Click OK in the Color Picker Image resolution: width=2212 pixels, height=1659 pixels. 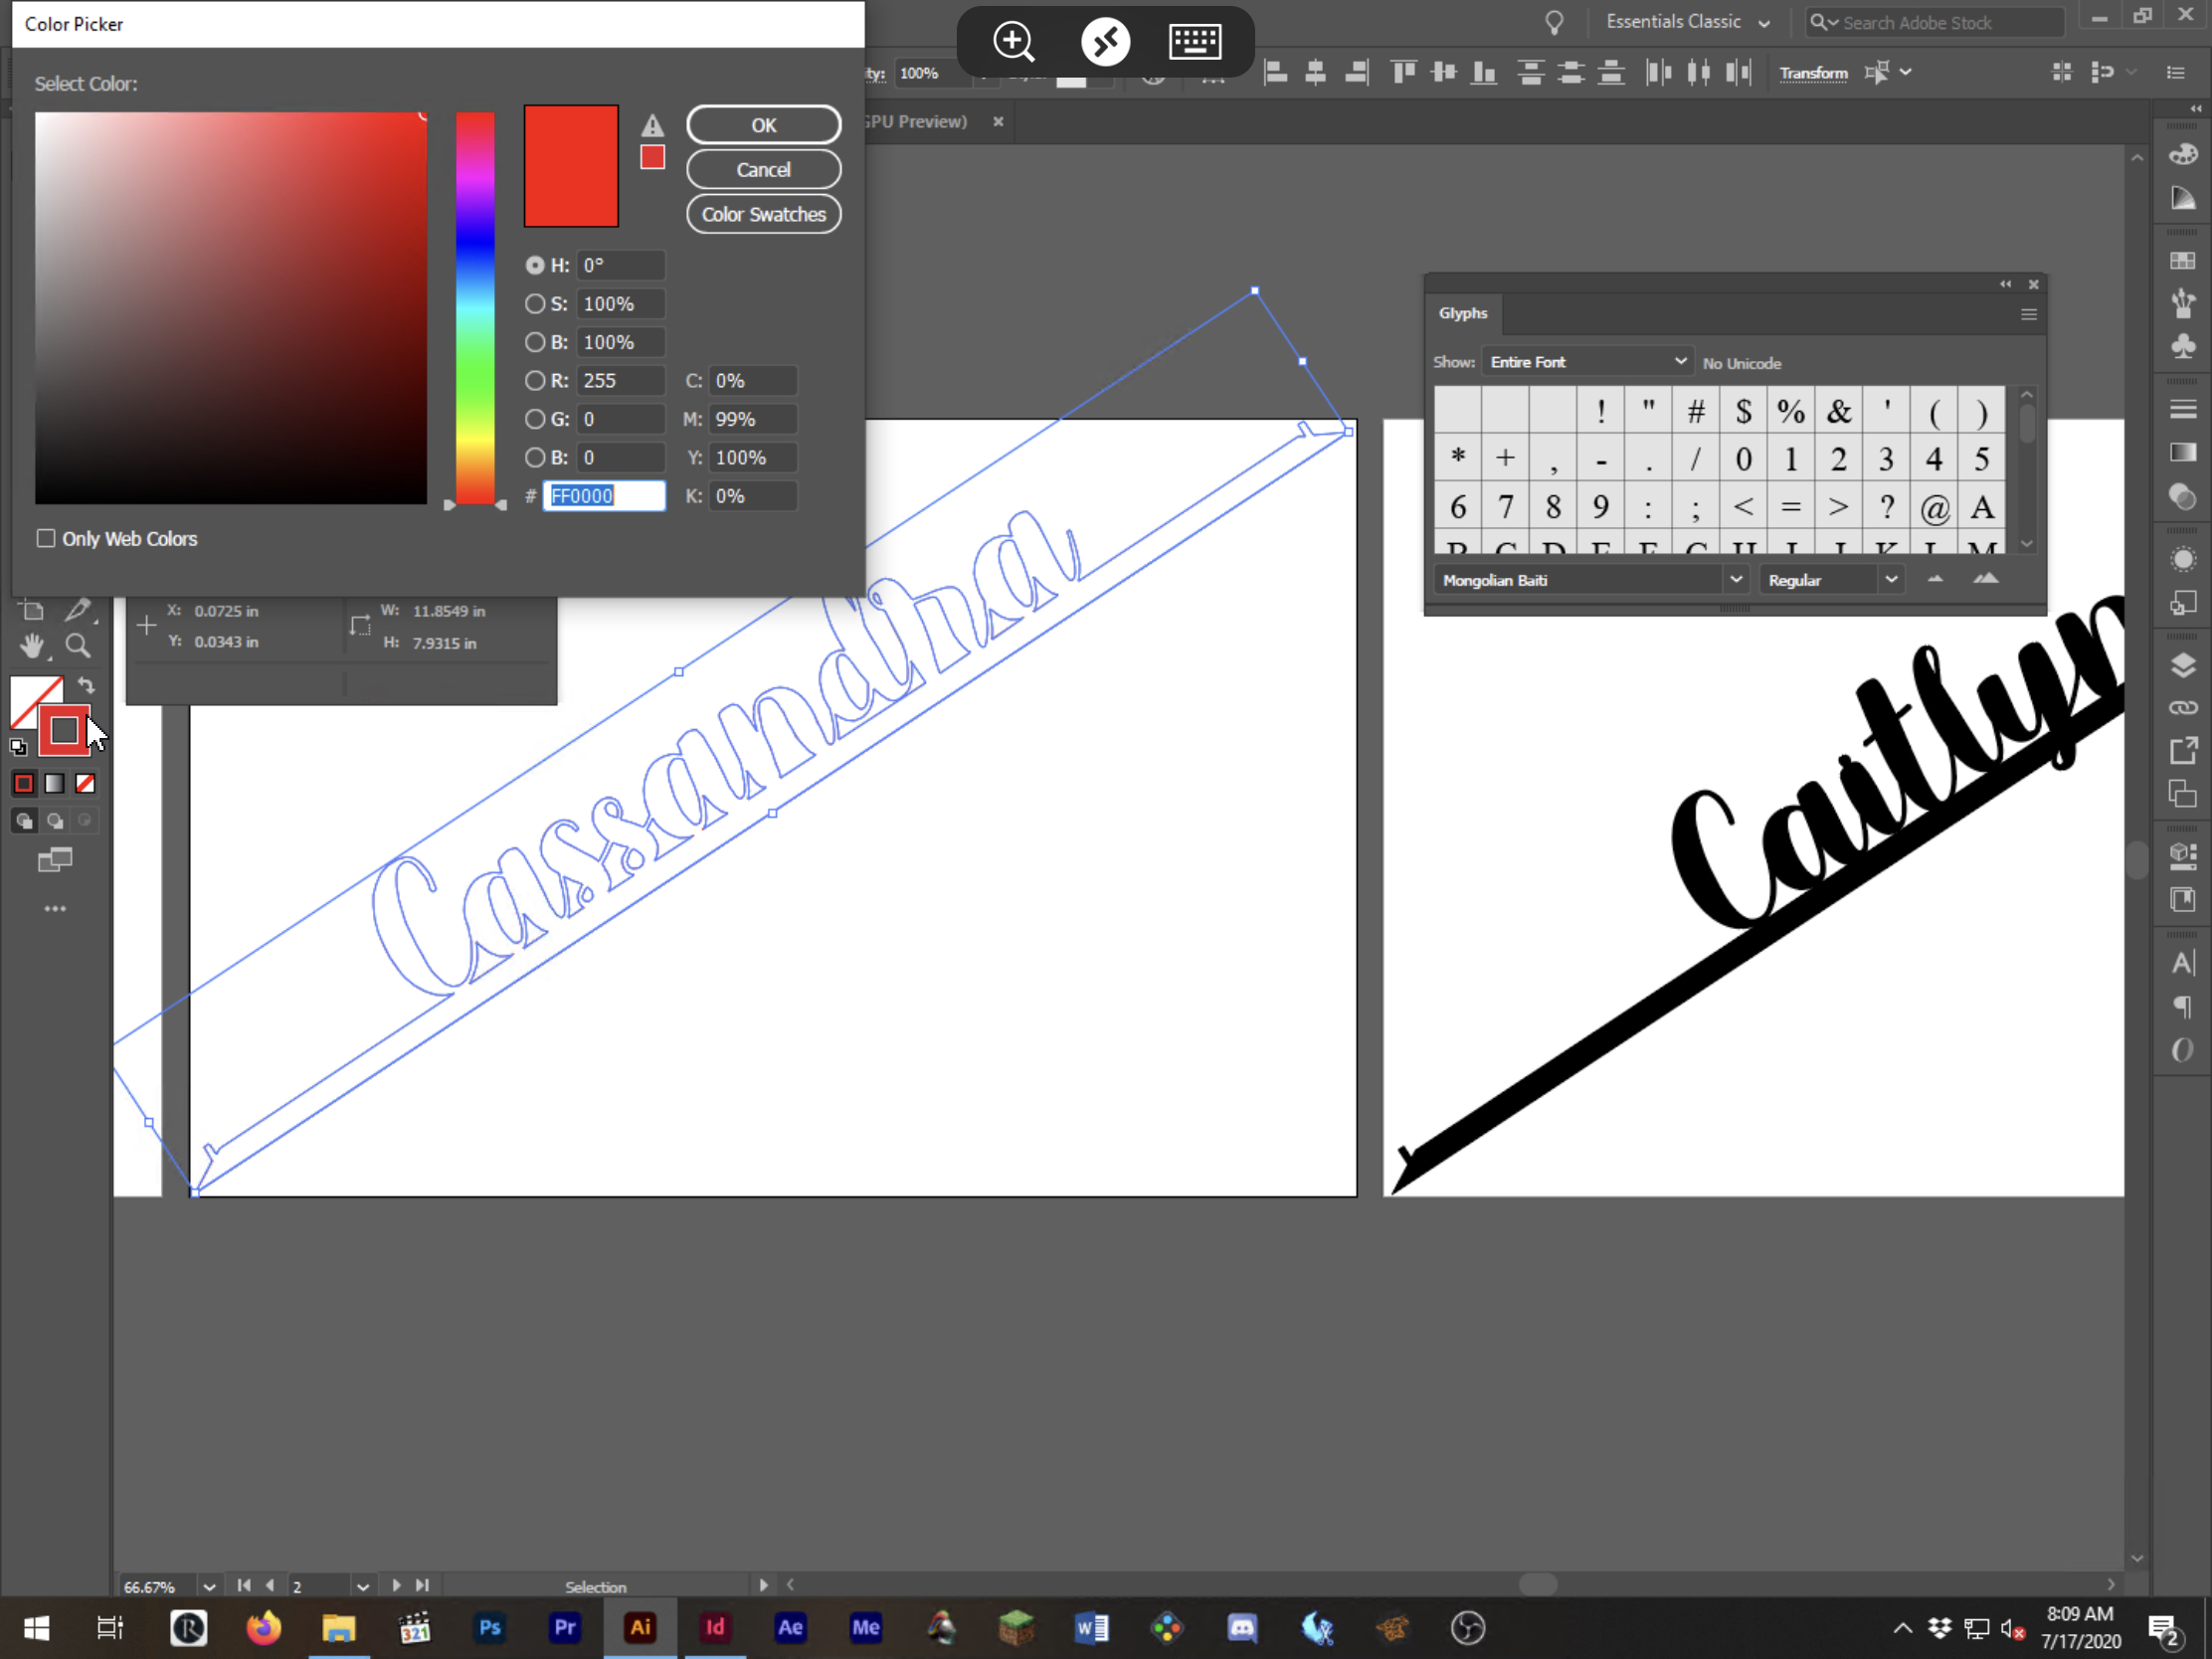(763, 125)
